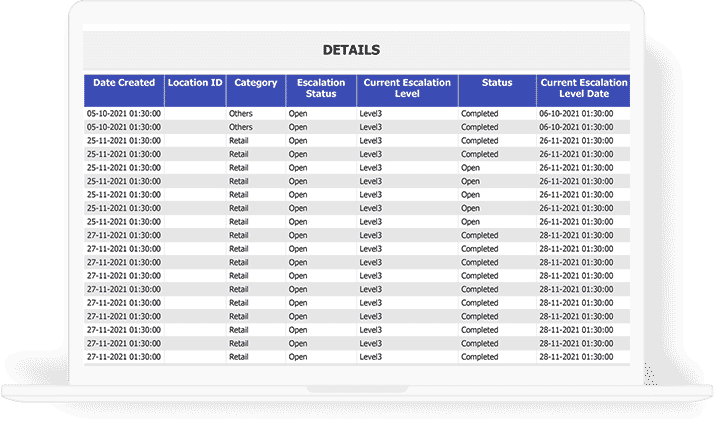715x430 pixels.
Task: Select the Current Escalation Level Date header
Action: (584, 90)
